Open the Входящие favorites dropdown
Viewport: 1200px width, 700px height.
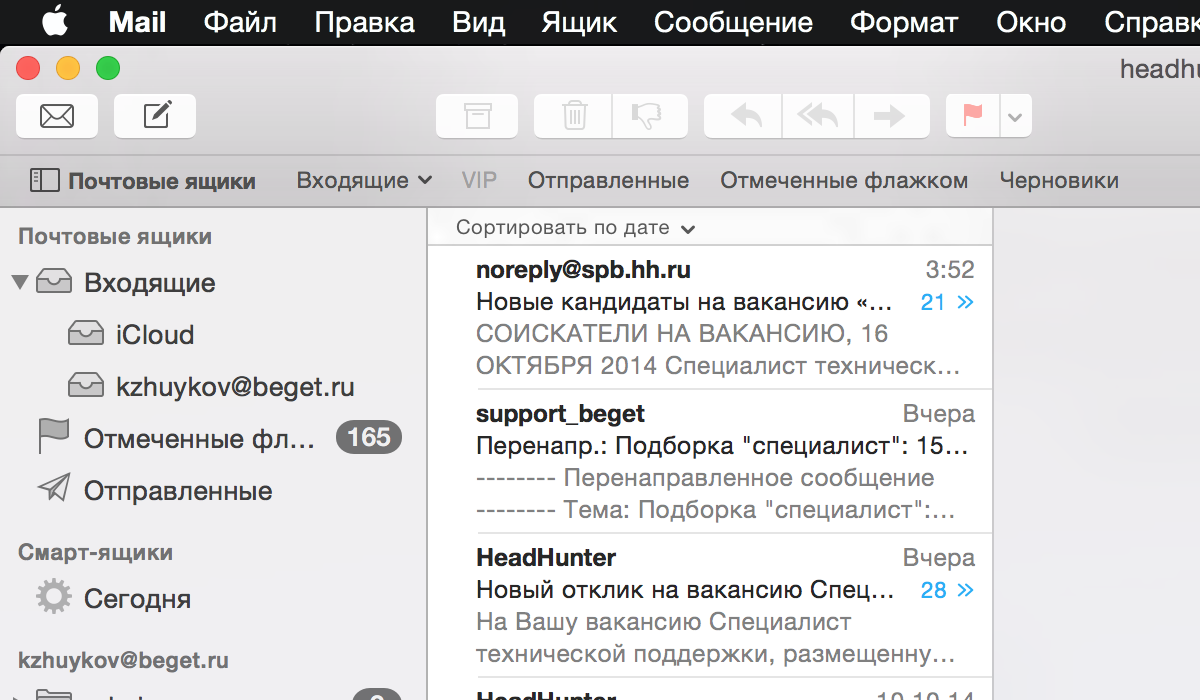click(x=364, y=181)
